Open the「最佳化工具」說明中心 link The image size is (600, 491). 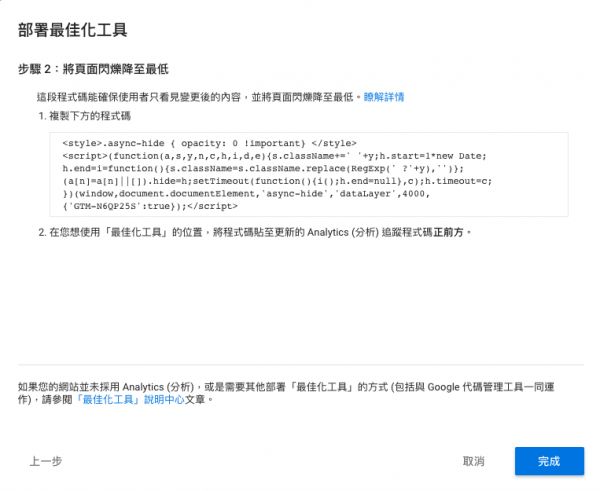[130, 400]
